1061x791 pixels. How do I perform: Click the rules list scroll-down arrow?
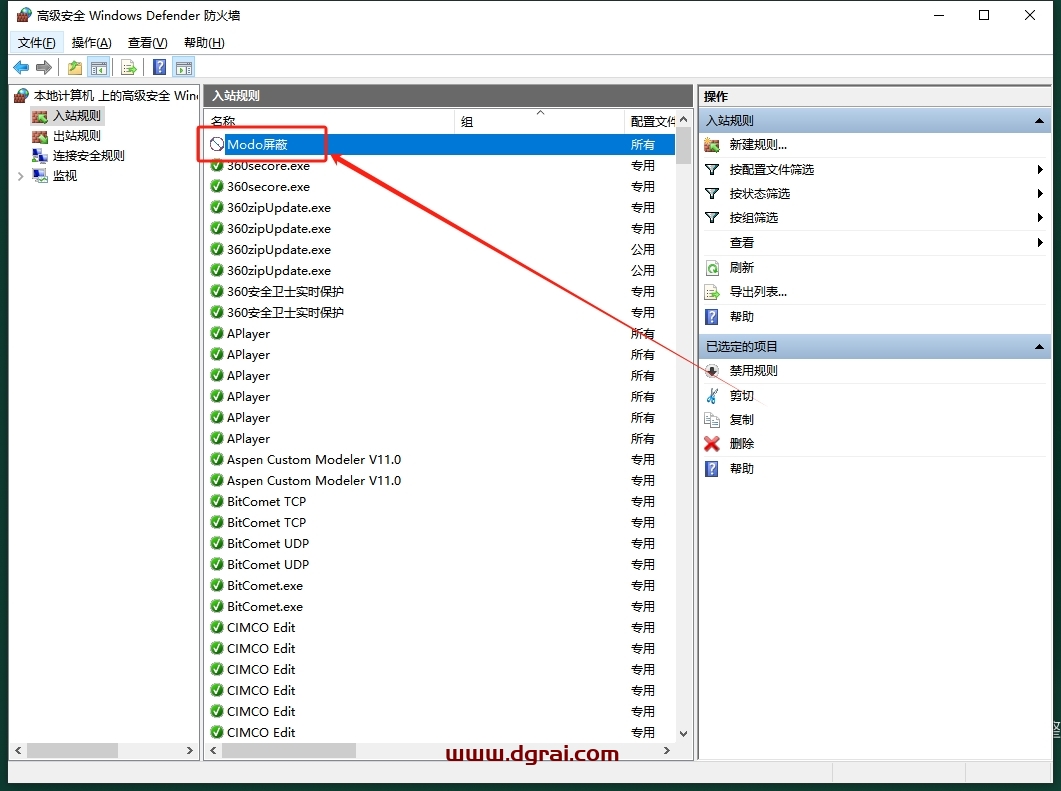683,733
